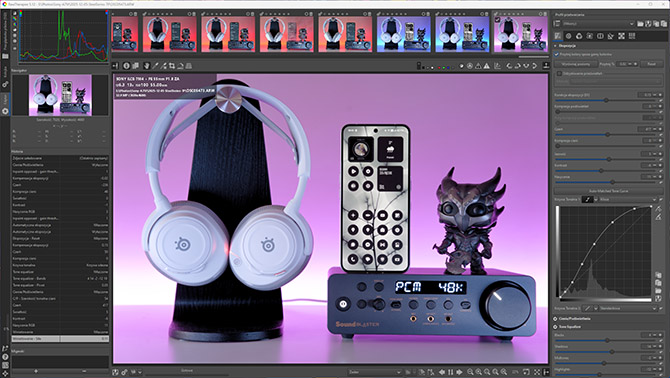The image size is (670, 378).
Task: Select the checked purple filmstrip thumbnail
Action: pyautogui.click(x=520, y=33)
